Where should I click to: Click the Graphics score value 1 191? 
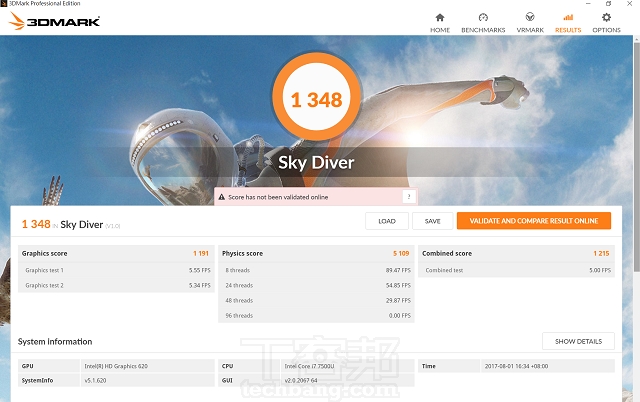(x=201, y=253)
